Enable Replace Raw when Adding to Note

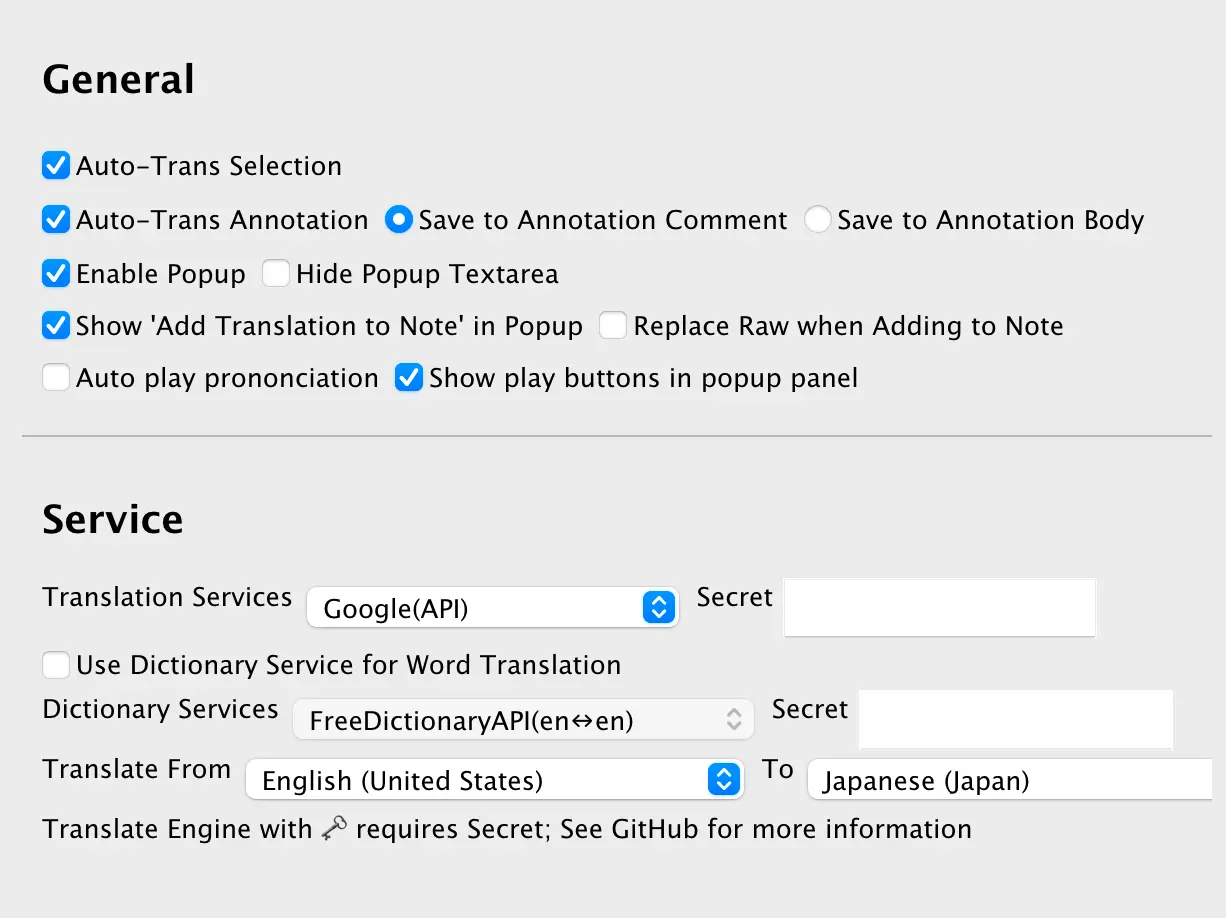(613, 326)
